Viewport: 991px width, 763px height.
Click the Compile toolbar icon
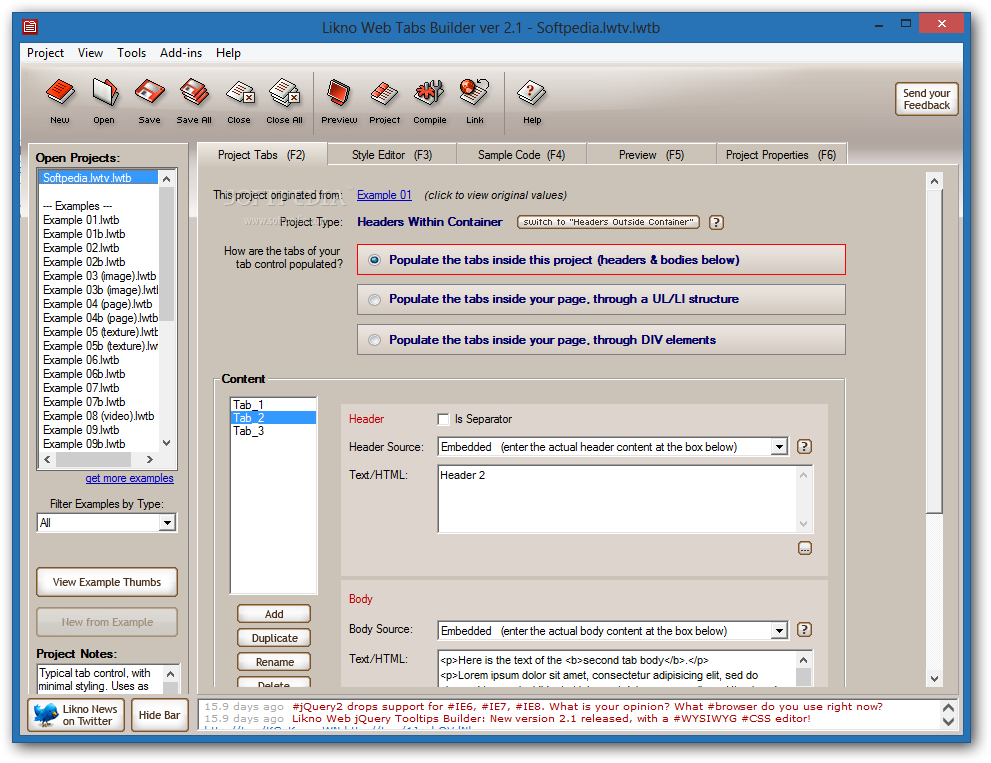430,101
